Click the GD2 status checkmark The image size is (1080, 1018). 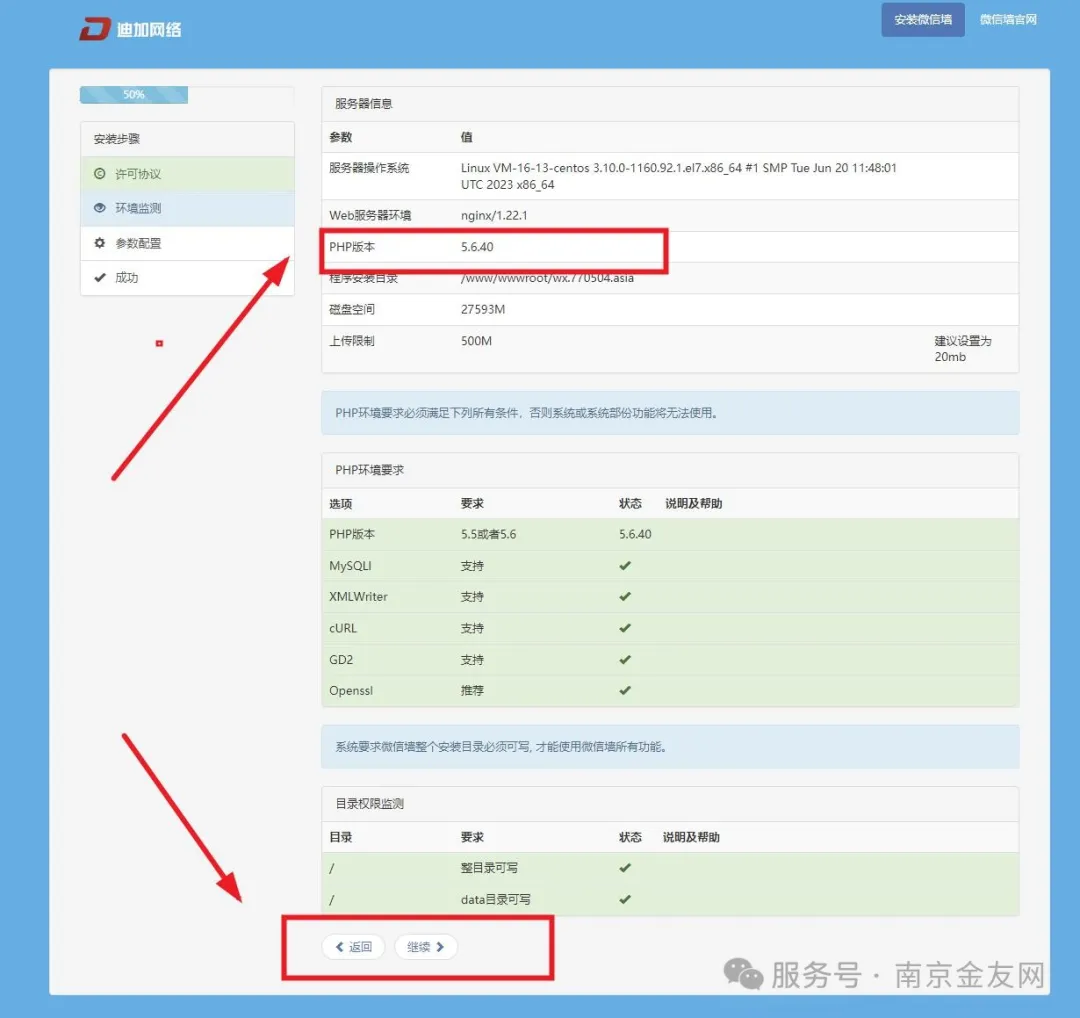click(x=625, y=660)
